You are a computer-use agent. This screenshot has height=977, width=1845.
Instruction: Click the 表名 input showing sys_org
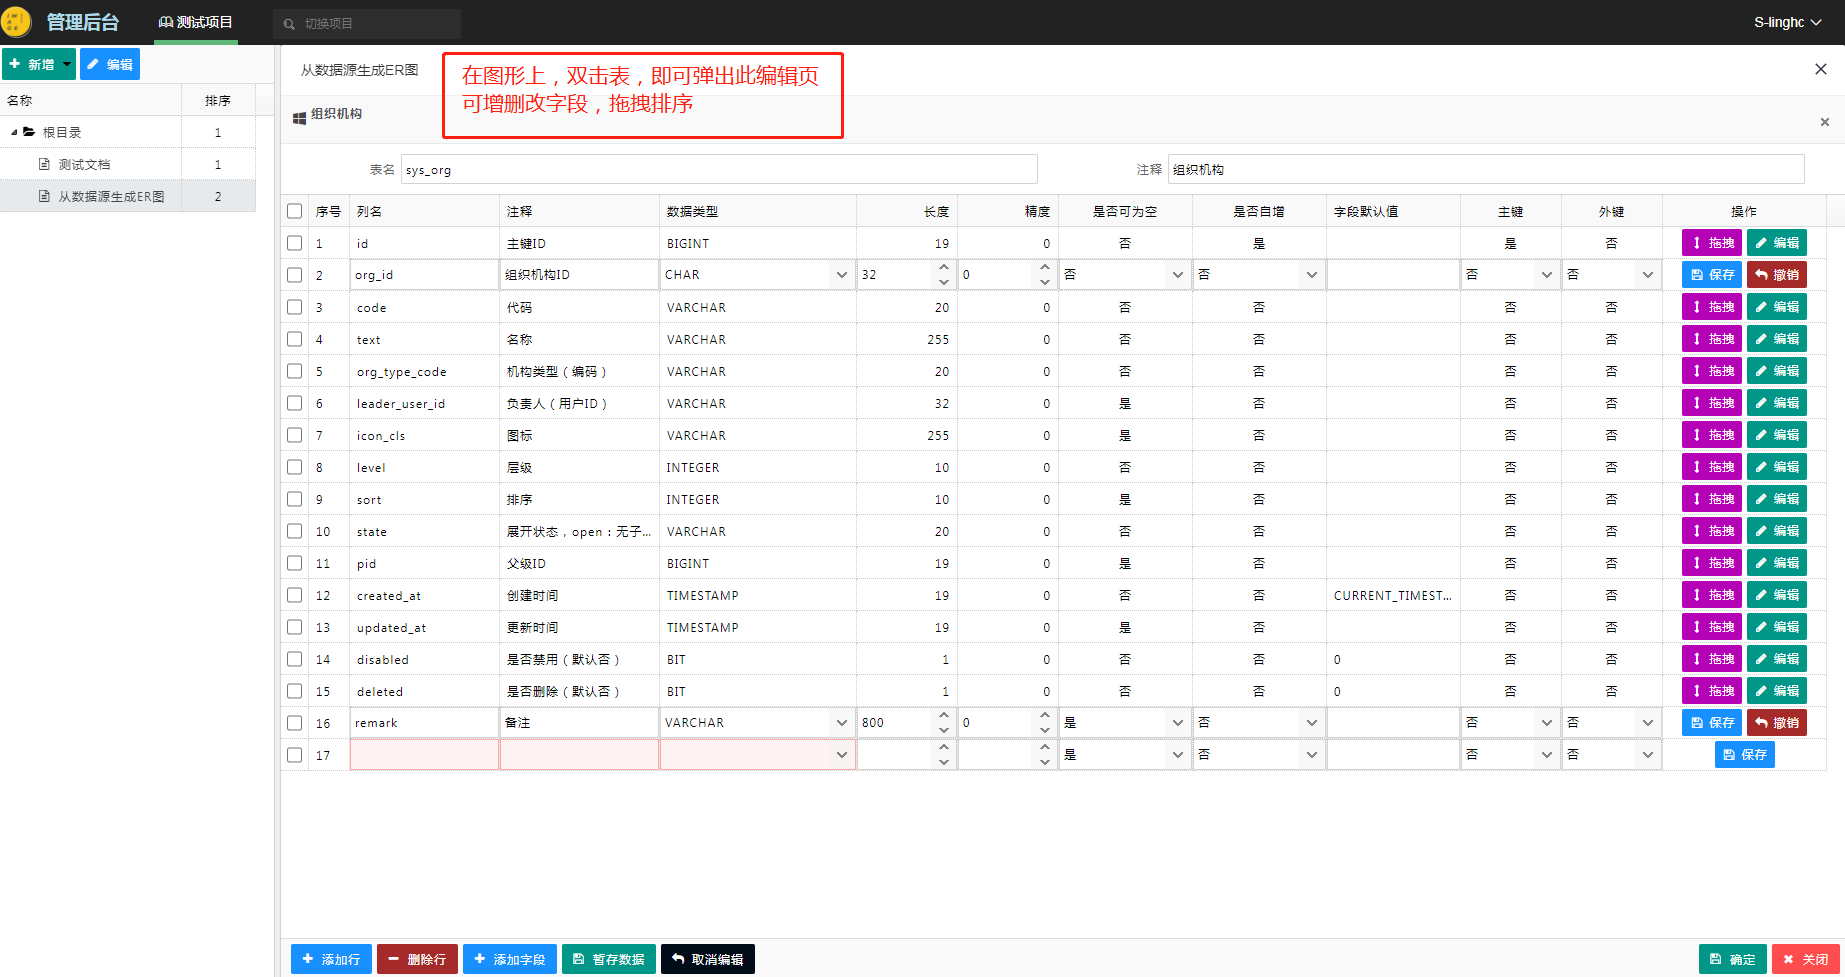(719, 168)
